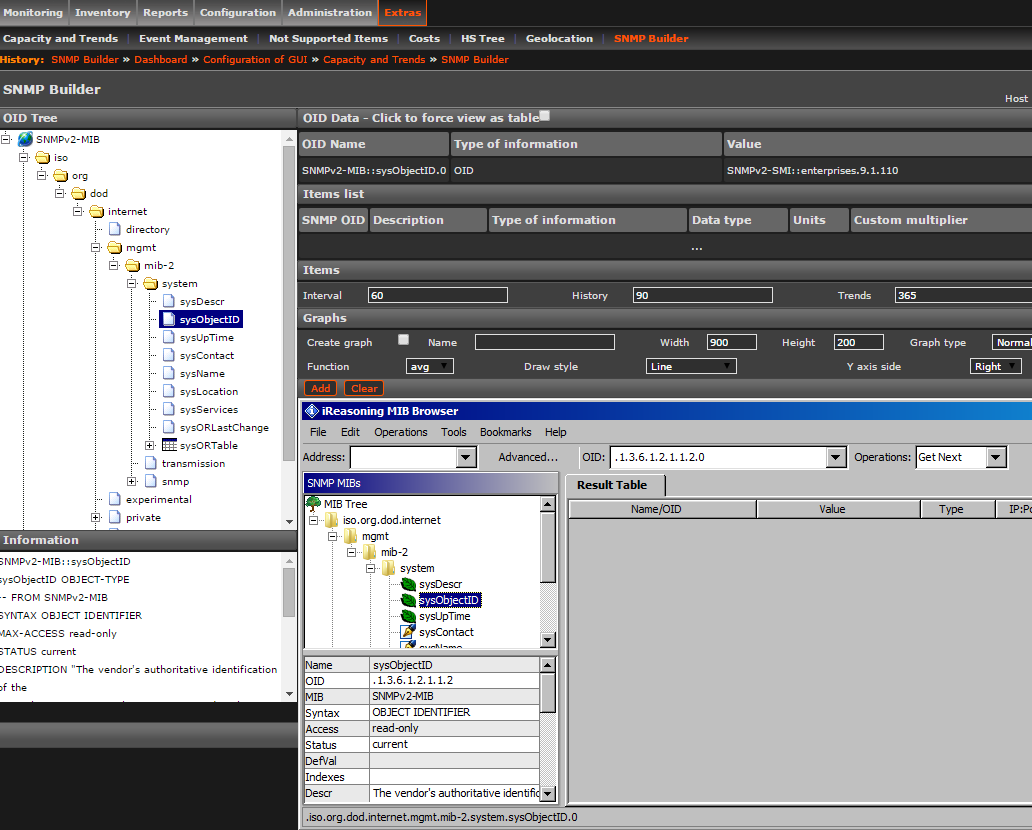Click the MIB Tree root tree icon
Viewport: 1032px width, 830px height.
click(313, 504)
